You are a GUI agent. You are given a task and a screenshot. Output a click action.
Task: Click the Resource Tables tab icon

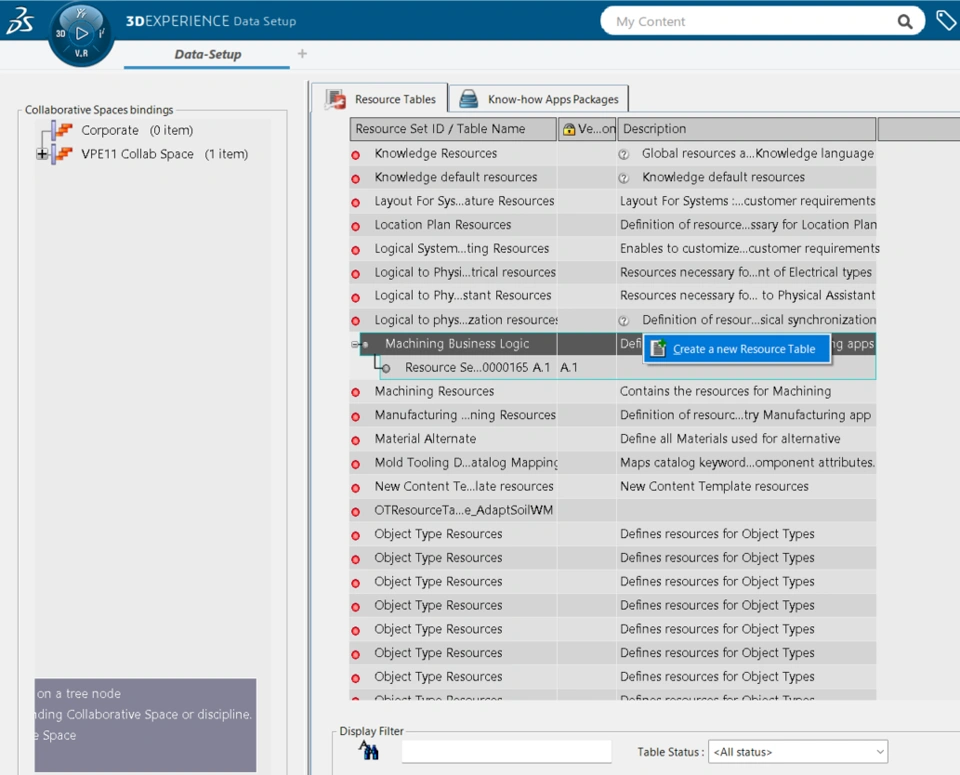coord(336,99)
